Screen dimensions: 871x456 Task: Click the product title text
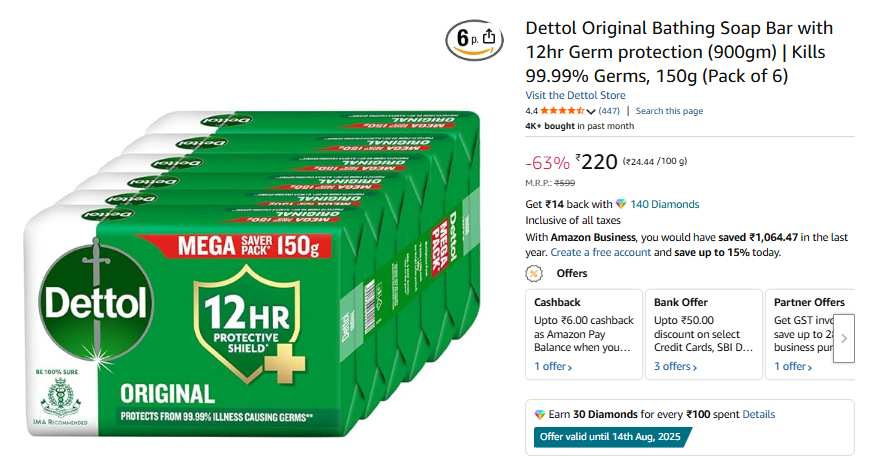(679, 52)
